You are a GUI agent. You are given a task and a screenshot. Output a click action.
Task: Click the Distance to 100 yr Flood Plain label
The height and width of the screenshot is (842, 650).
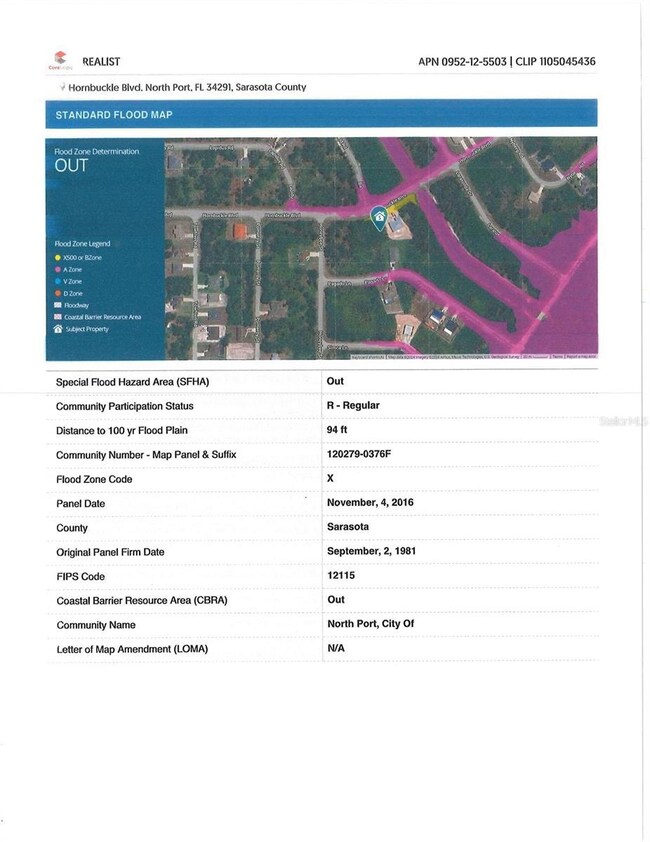click(122, 430)
